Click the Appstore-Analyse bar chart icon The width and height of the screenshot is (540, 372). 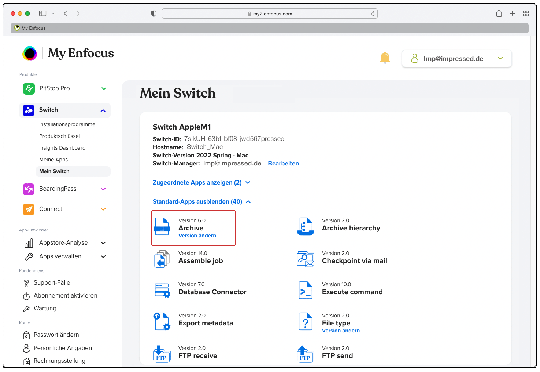click(x=29, y=243)
